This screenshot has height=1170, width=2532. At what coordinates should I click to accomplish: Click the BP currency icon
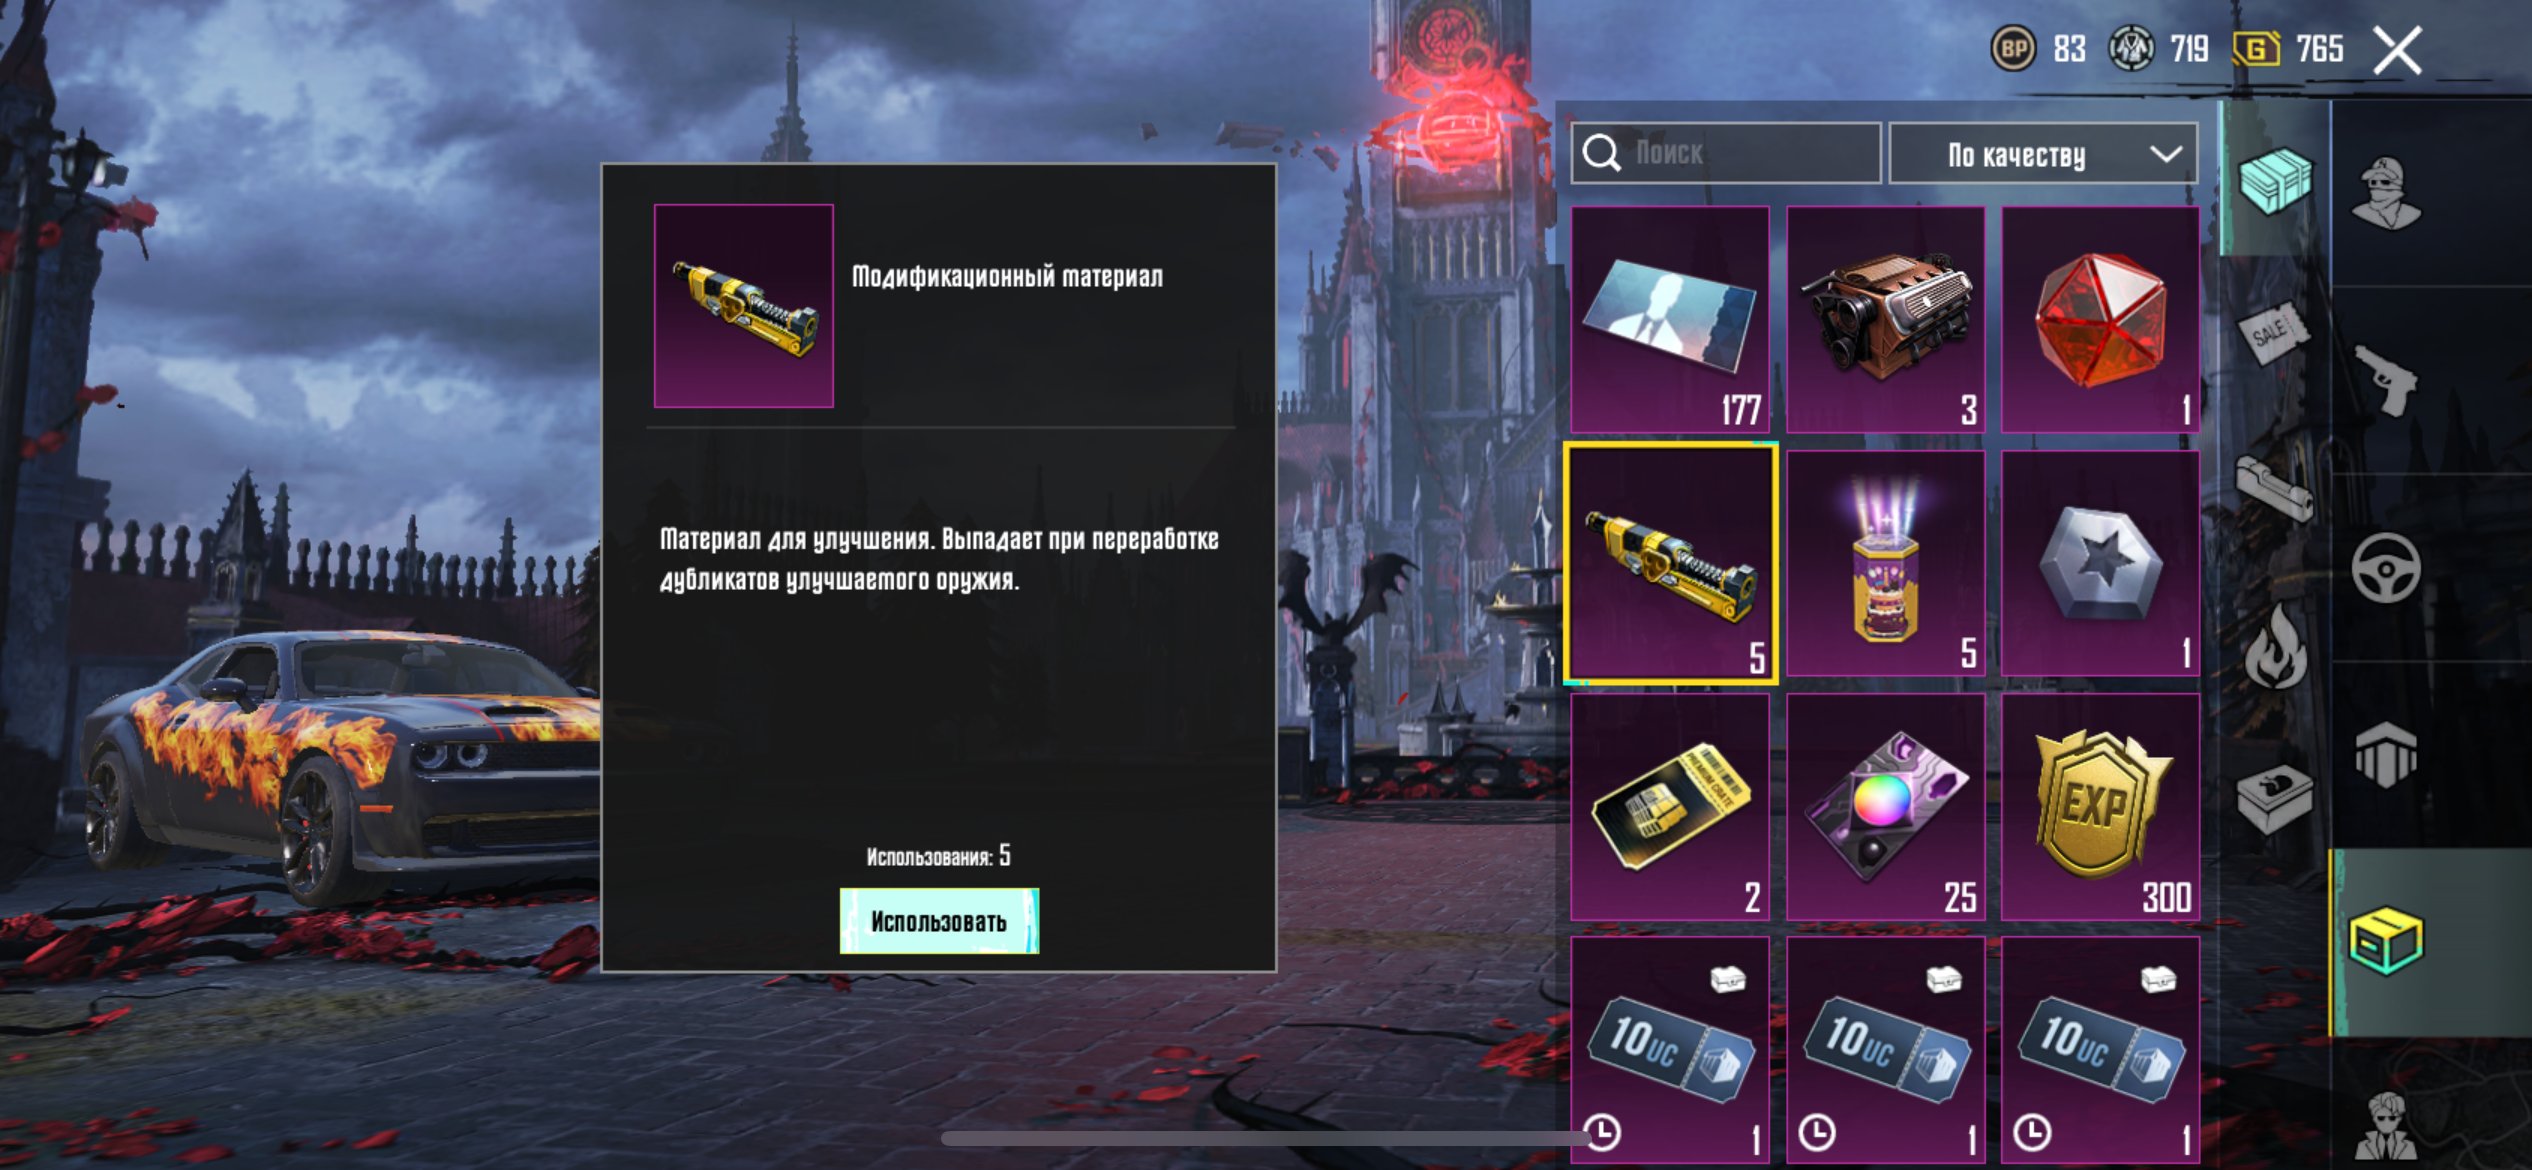[2013, 48]
